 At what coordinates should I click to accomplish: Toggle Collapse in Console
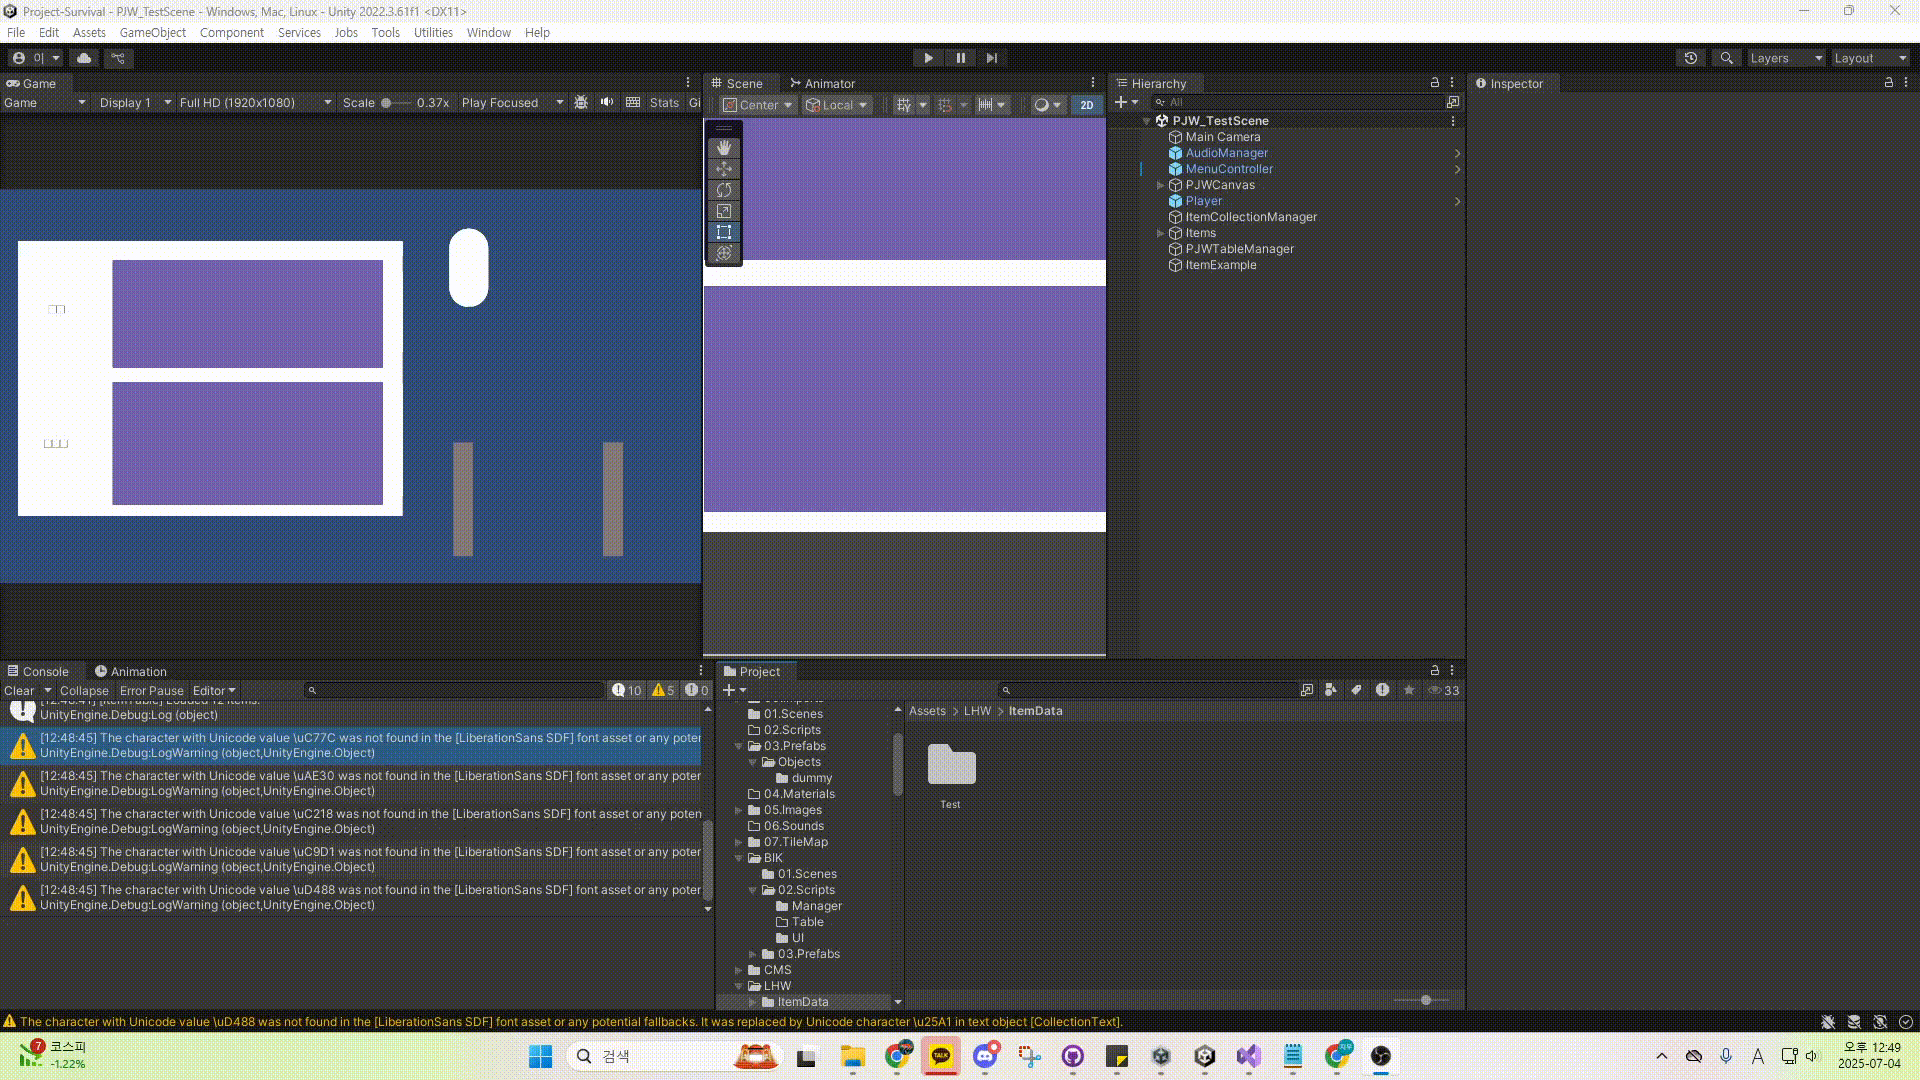[x=84, y=690]
